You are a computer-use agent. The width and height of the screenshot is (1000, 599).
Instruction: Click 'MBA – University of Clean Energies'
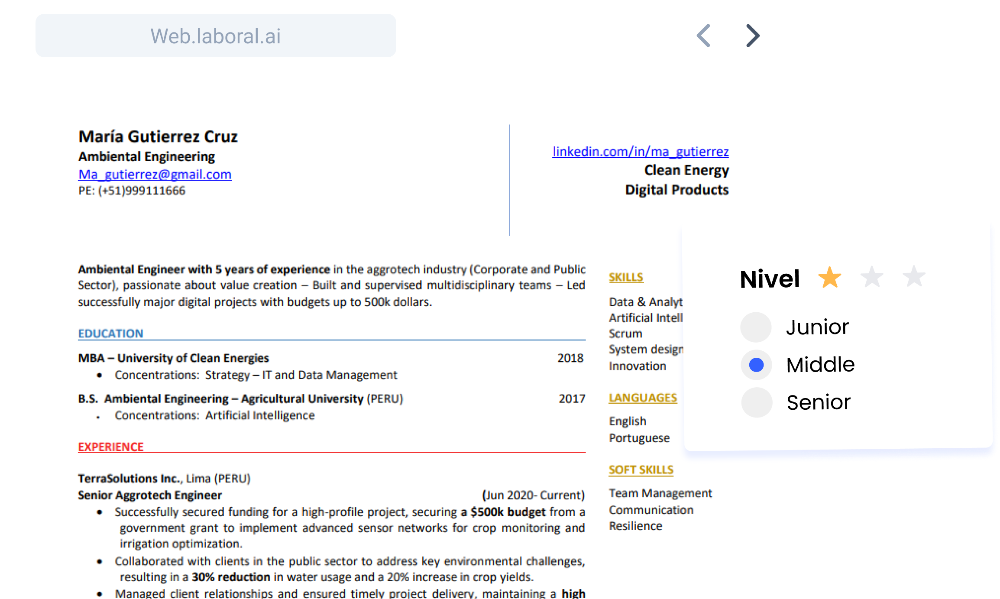173,359
